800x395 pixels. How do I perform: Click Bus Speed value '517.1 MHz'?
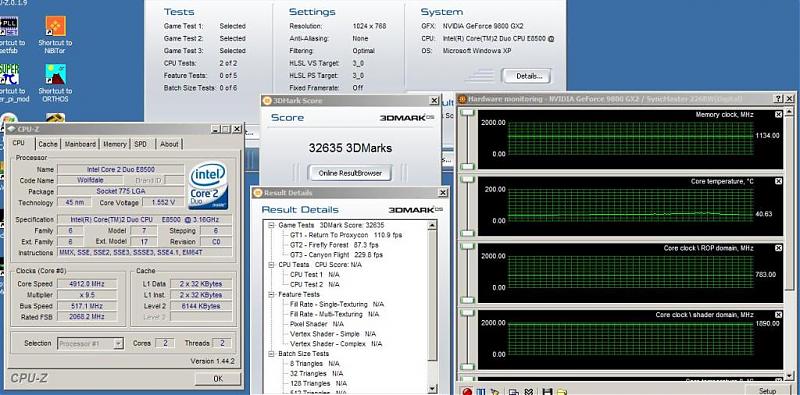pyautogui.click(x=88, y=306)
